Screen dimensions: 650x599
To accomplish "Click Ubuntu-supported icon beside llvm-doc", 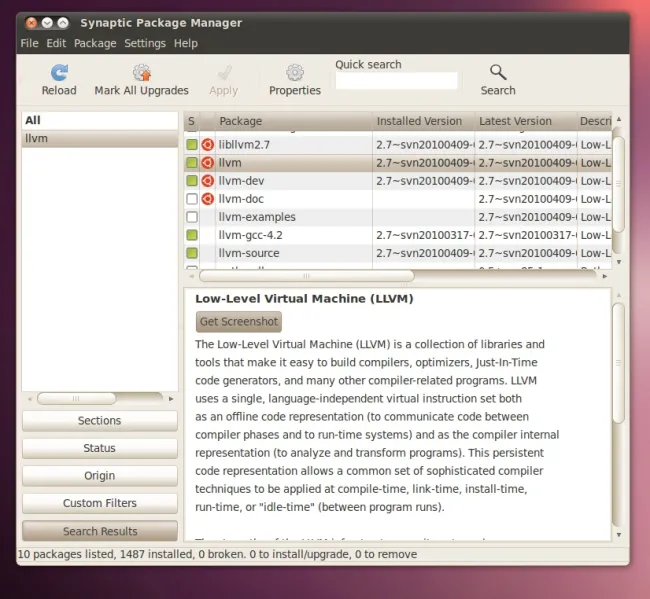I will coord(208,199).
